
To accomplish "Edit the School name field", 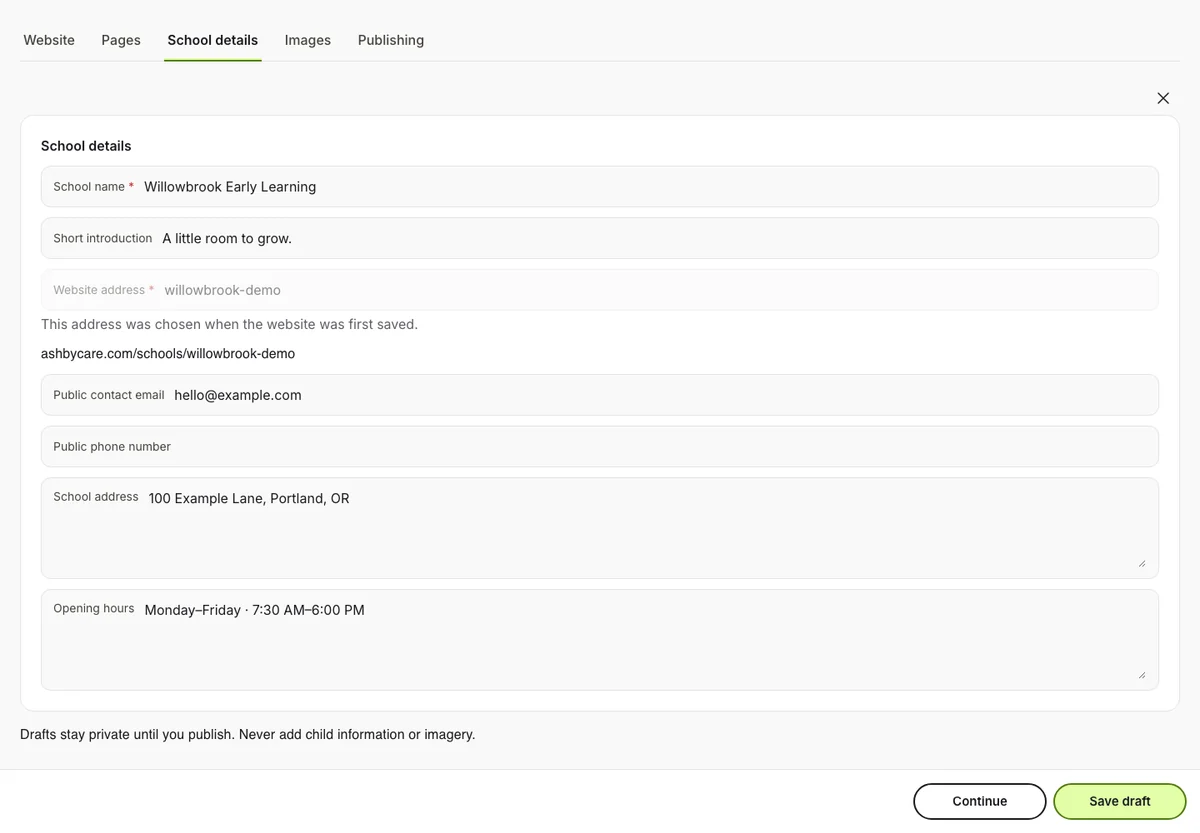I will 600,187.
